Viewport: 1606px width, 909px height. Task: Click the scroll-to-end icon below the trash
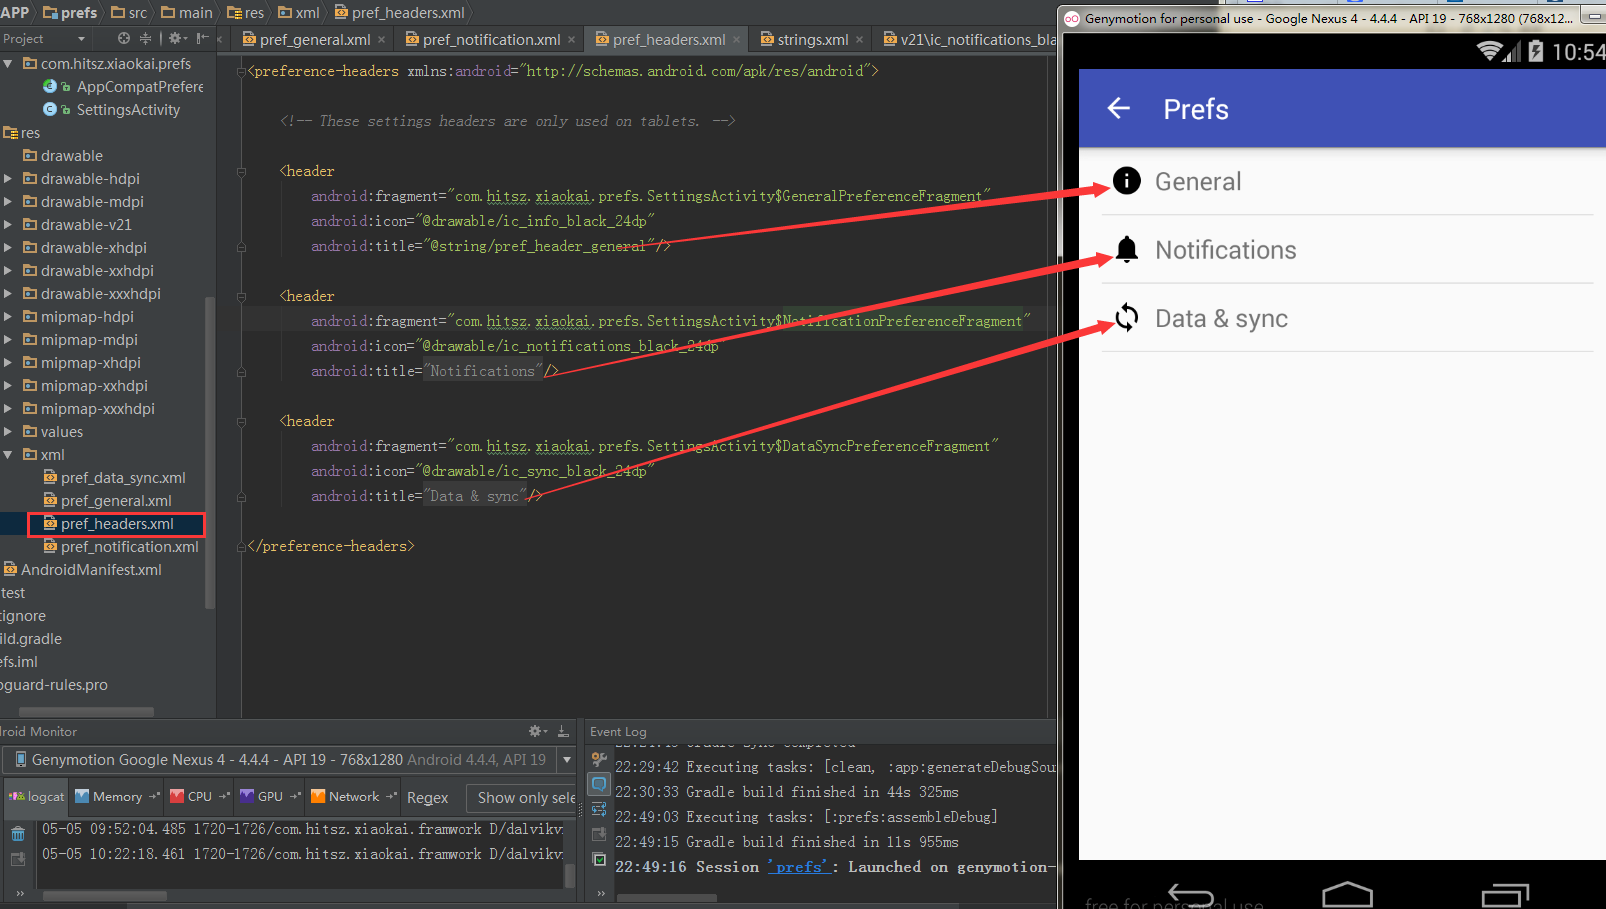[18, 859]
